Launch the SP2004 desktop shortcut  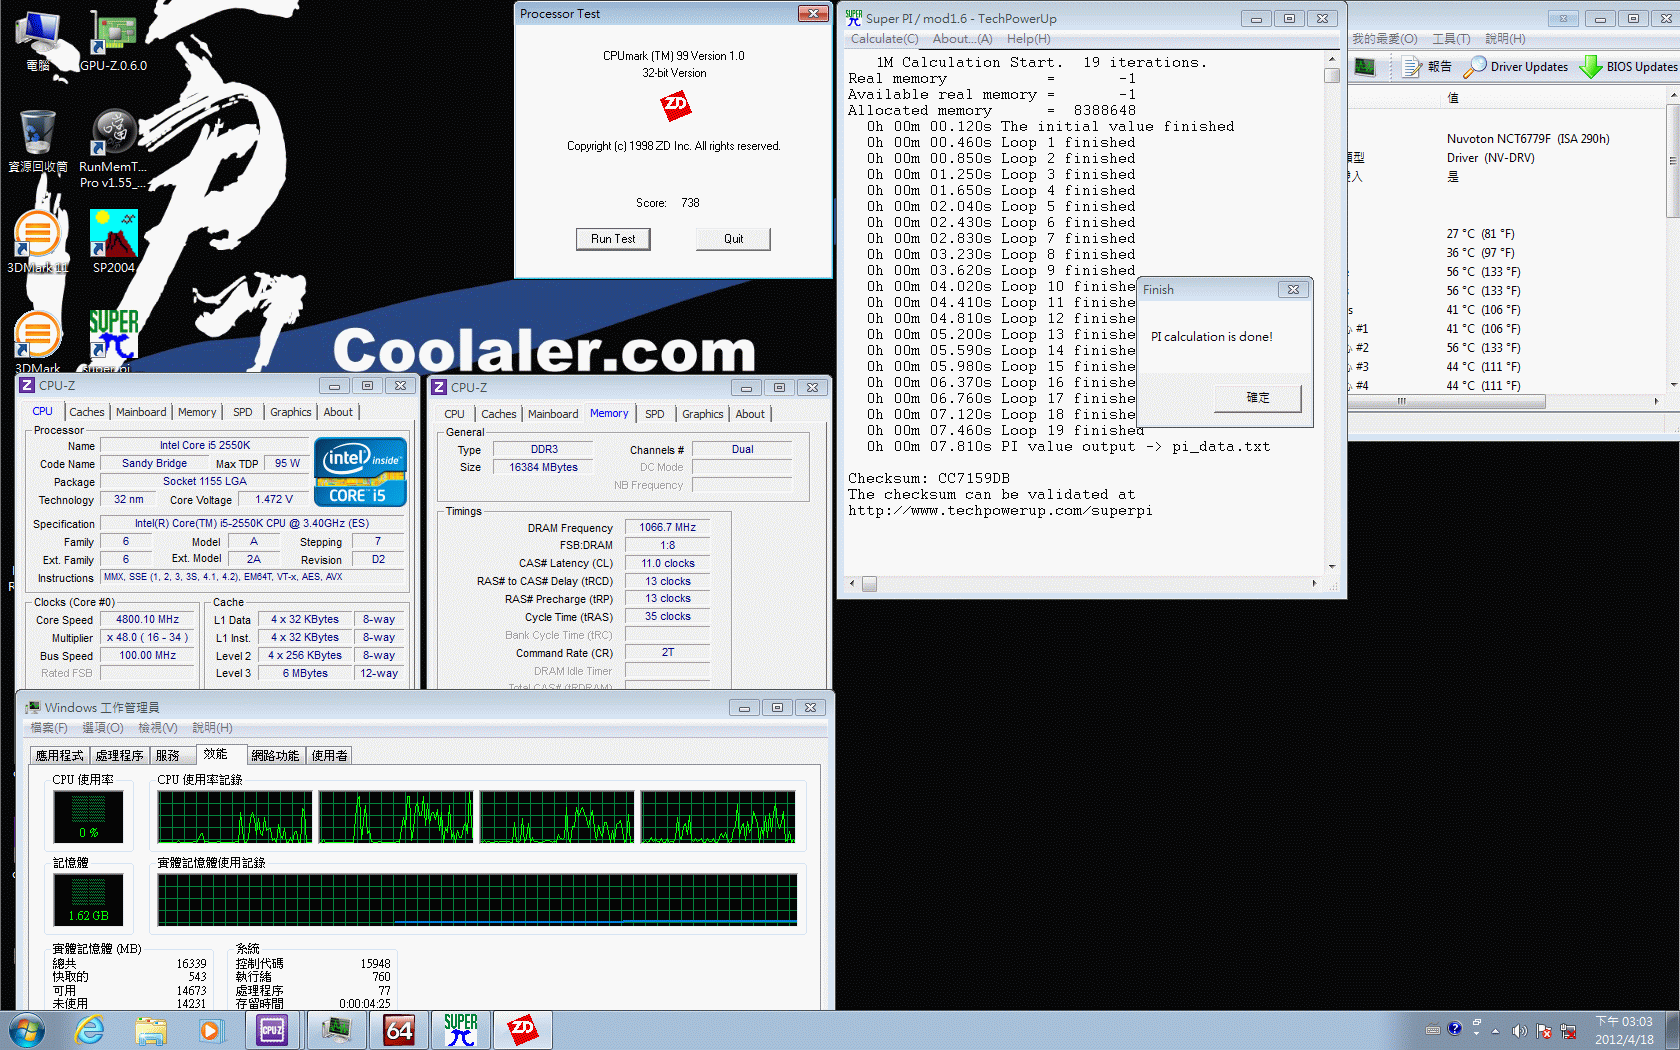[x=113, y=241]
